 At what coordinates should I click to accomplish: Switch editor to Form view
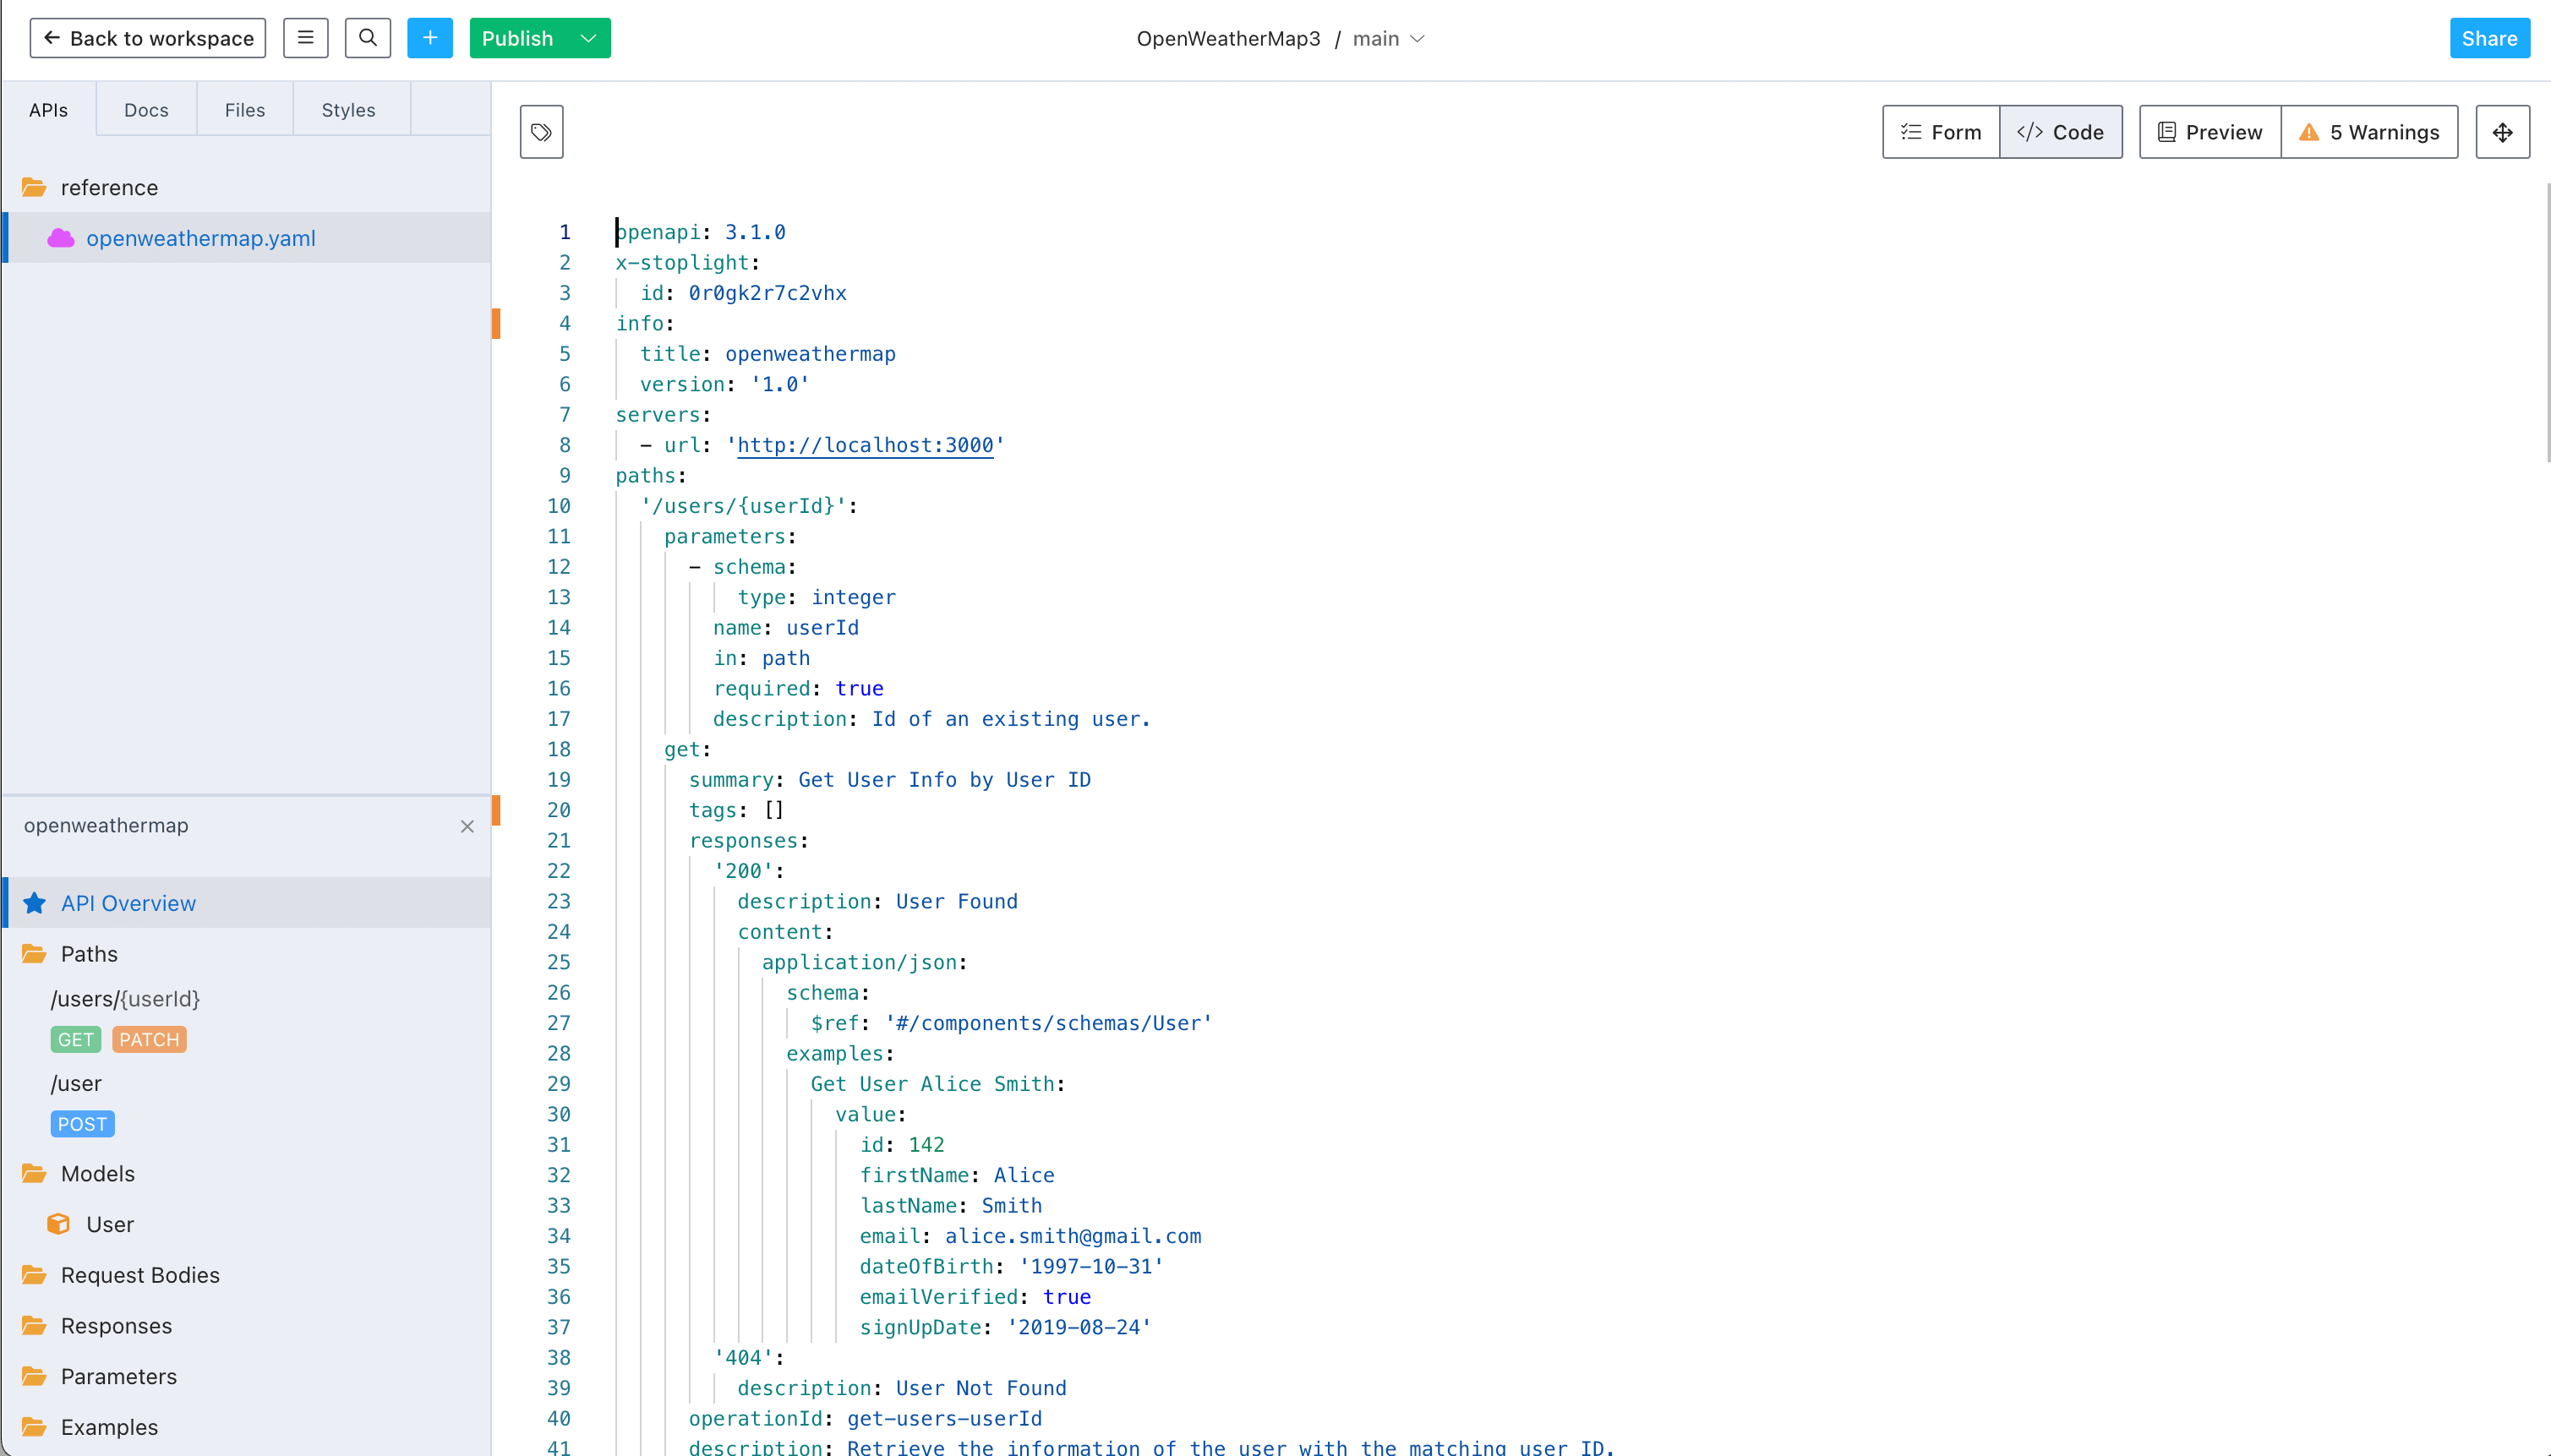[x=1940, y=132]
